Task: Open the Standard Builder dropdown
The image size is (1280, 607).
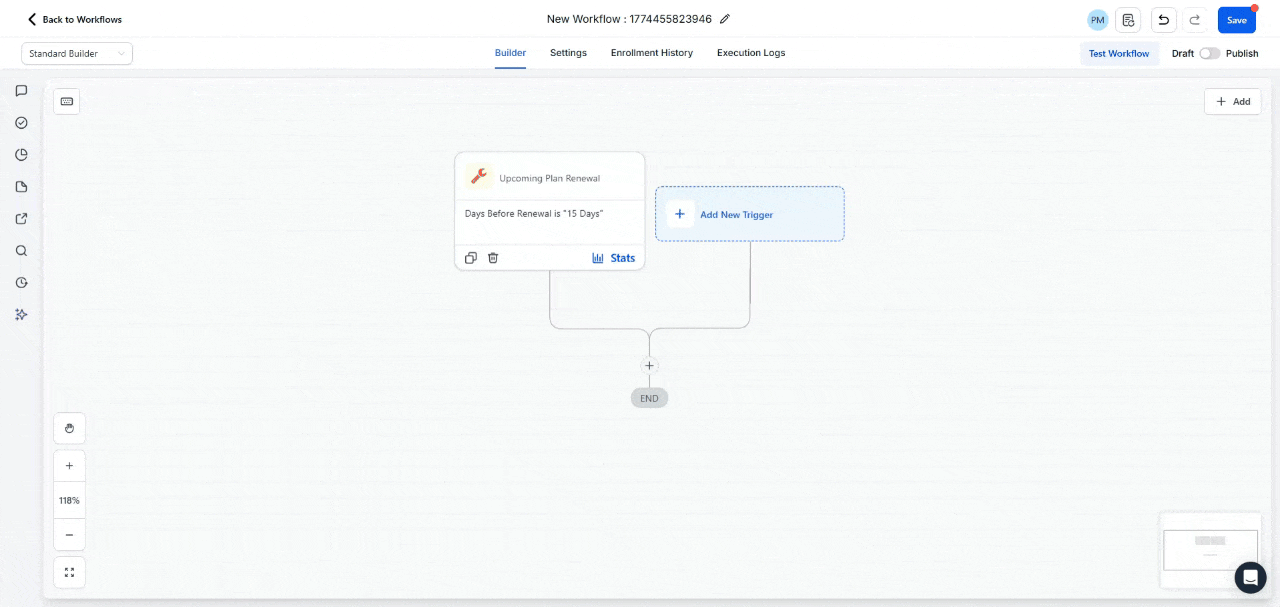Action: pos(77,53)
